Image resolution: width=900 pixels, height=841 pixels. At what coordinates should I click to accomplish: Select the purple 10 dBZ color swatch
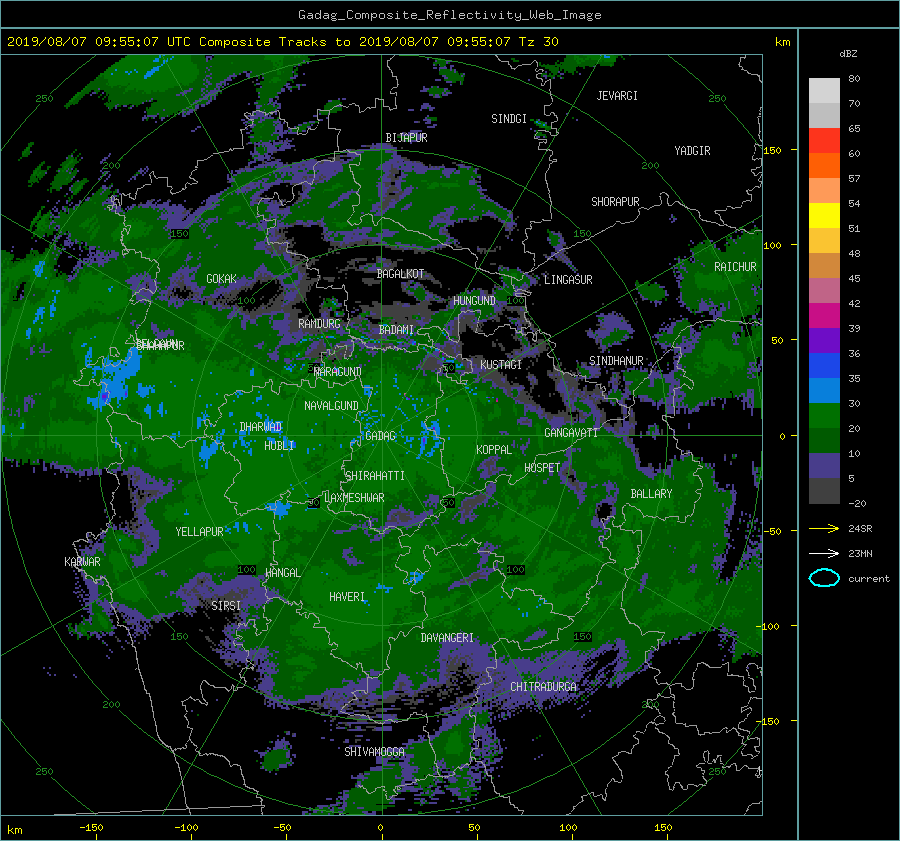click(x=824, y=465)
